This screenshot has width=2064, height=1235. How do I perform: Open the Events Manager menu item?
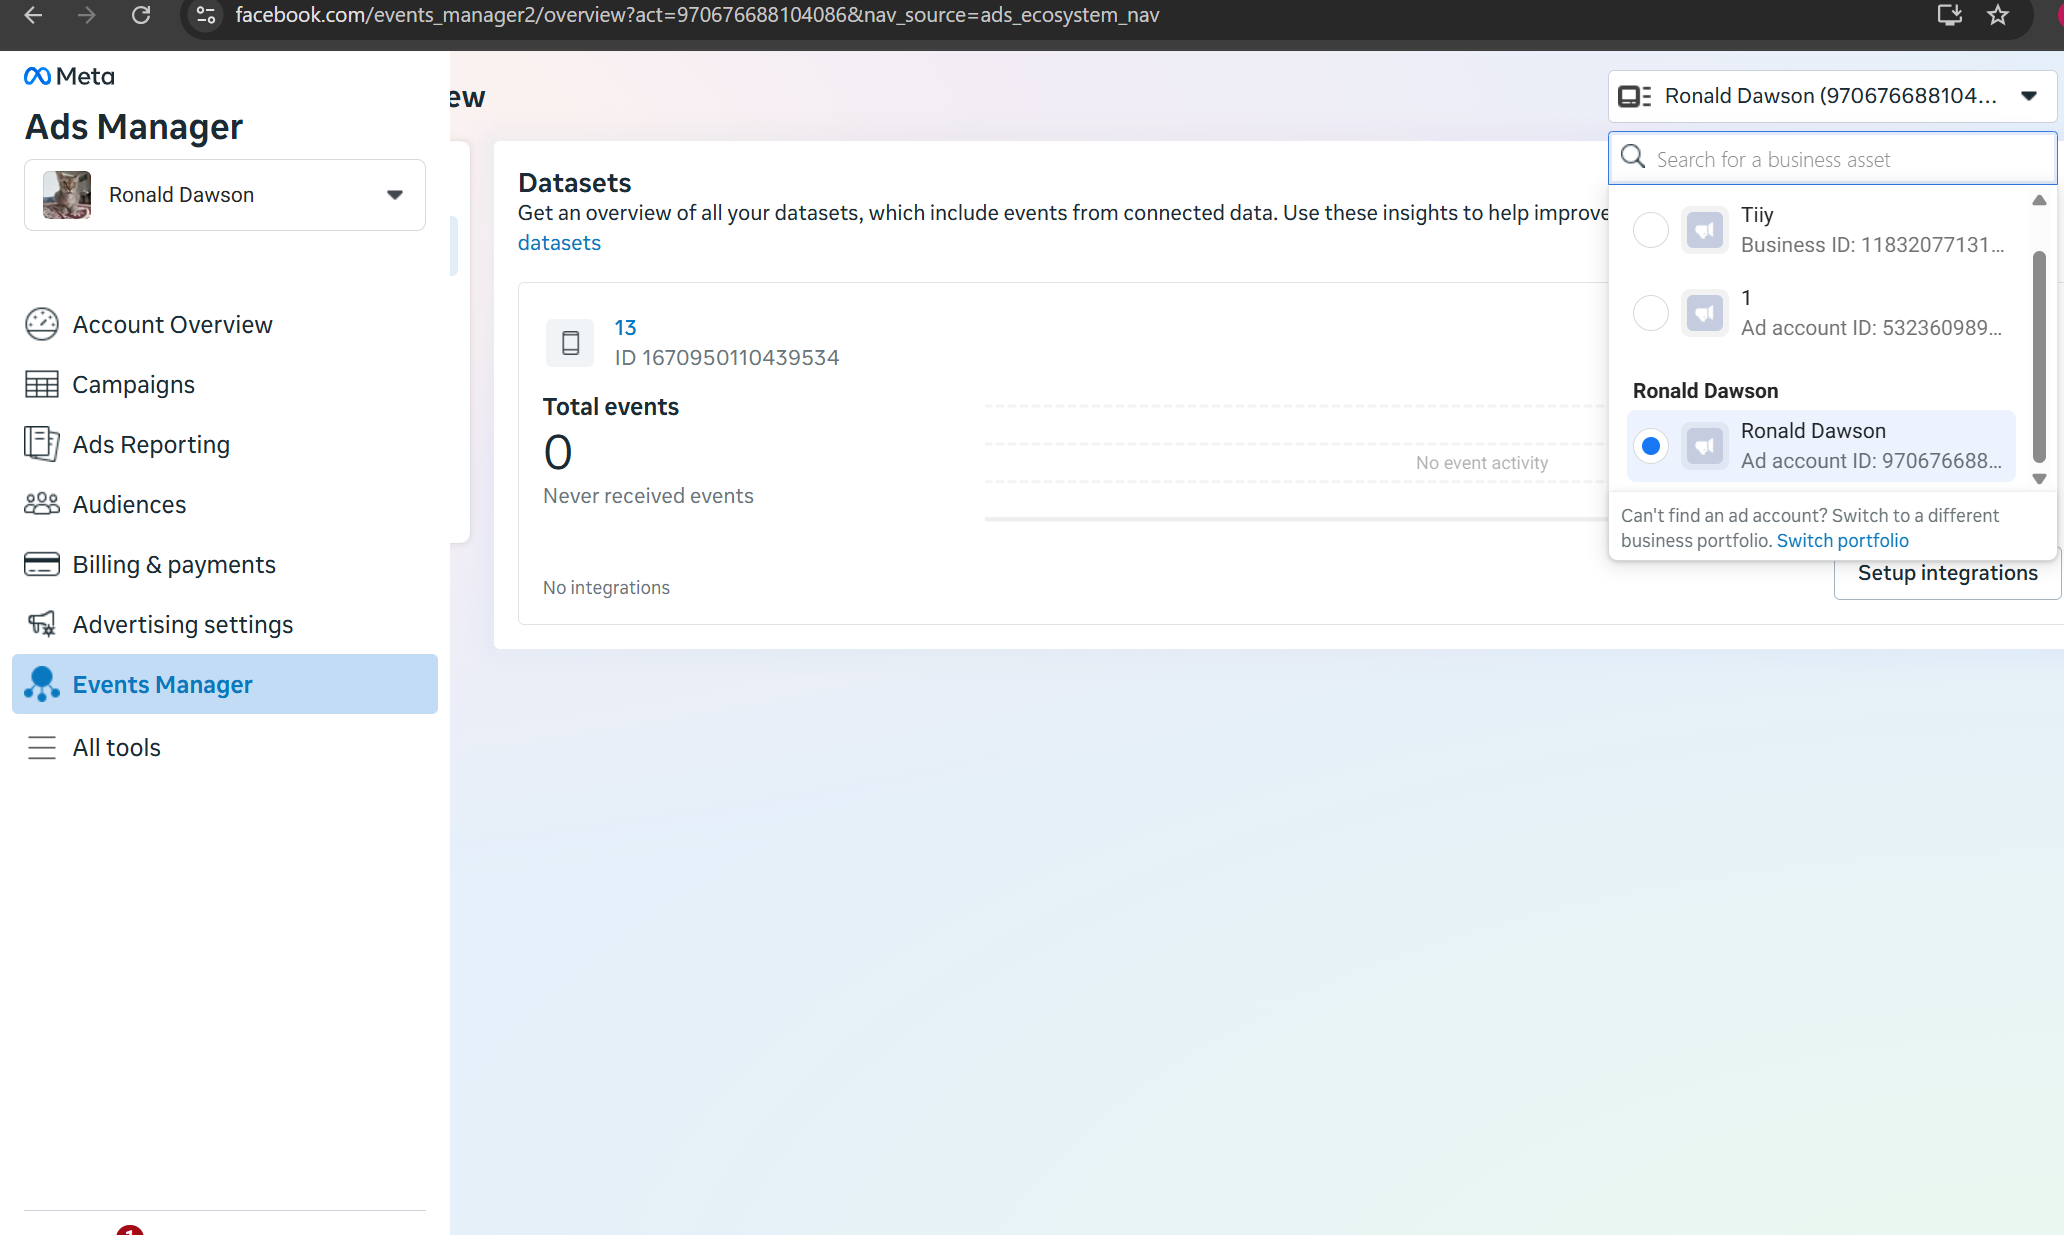(x=163, y=685)
